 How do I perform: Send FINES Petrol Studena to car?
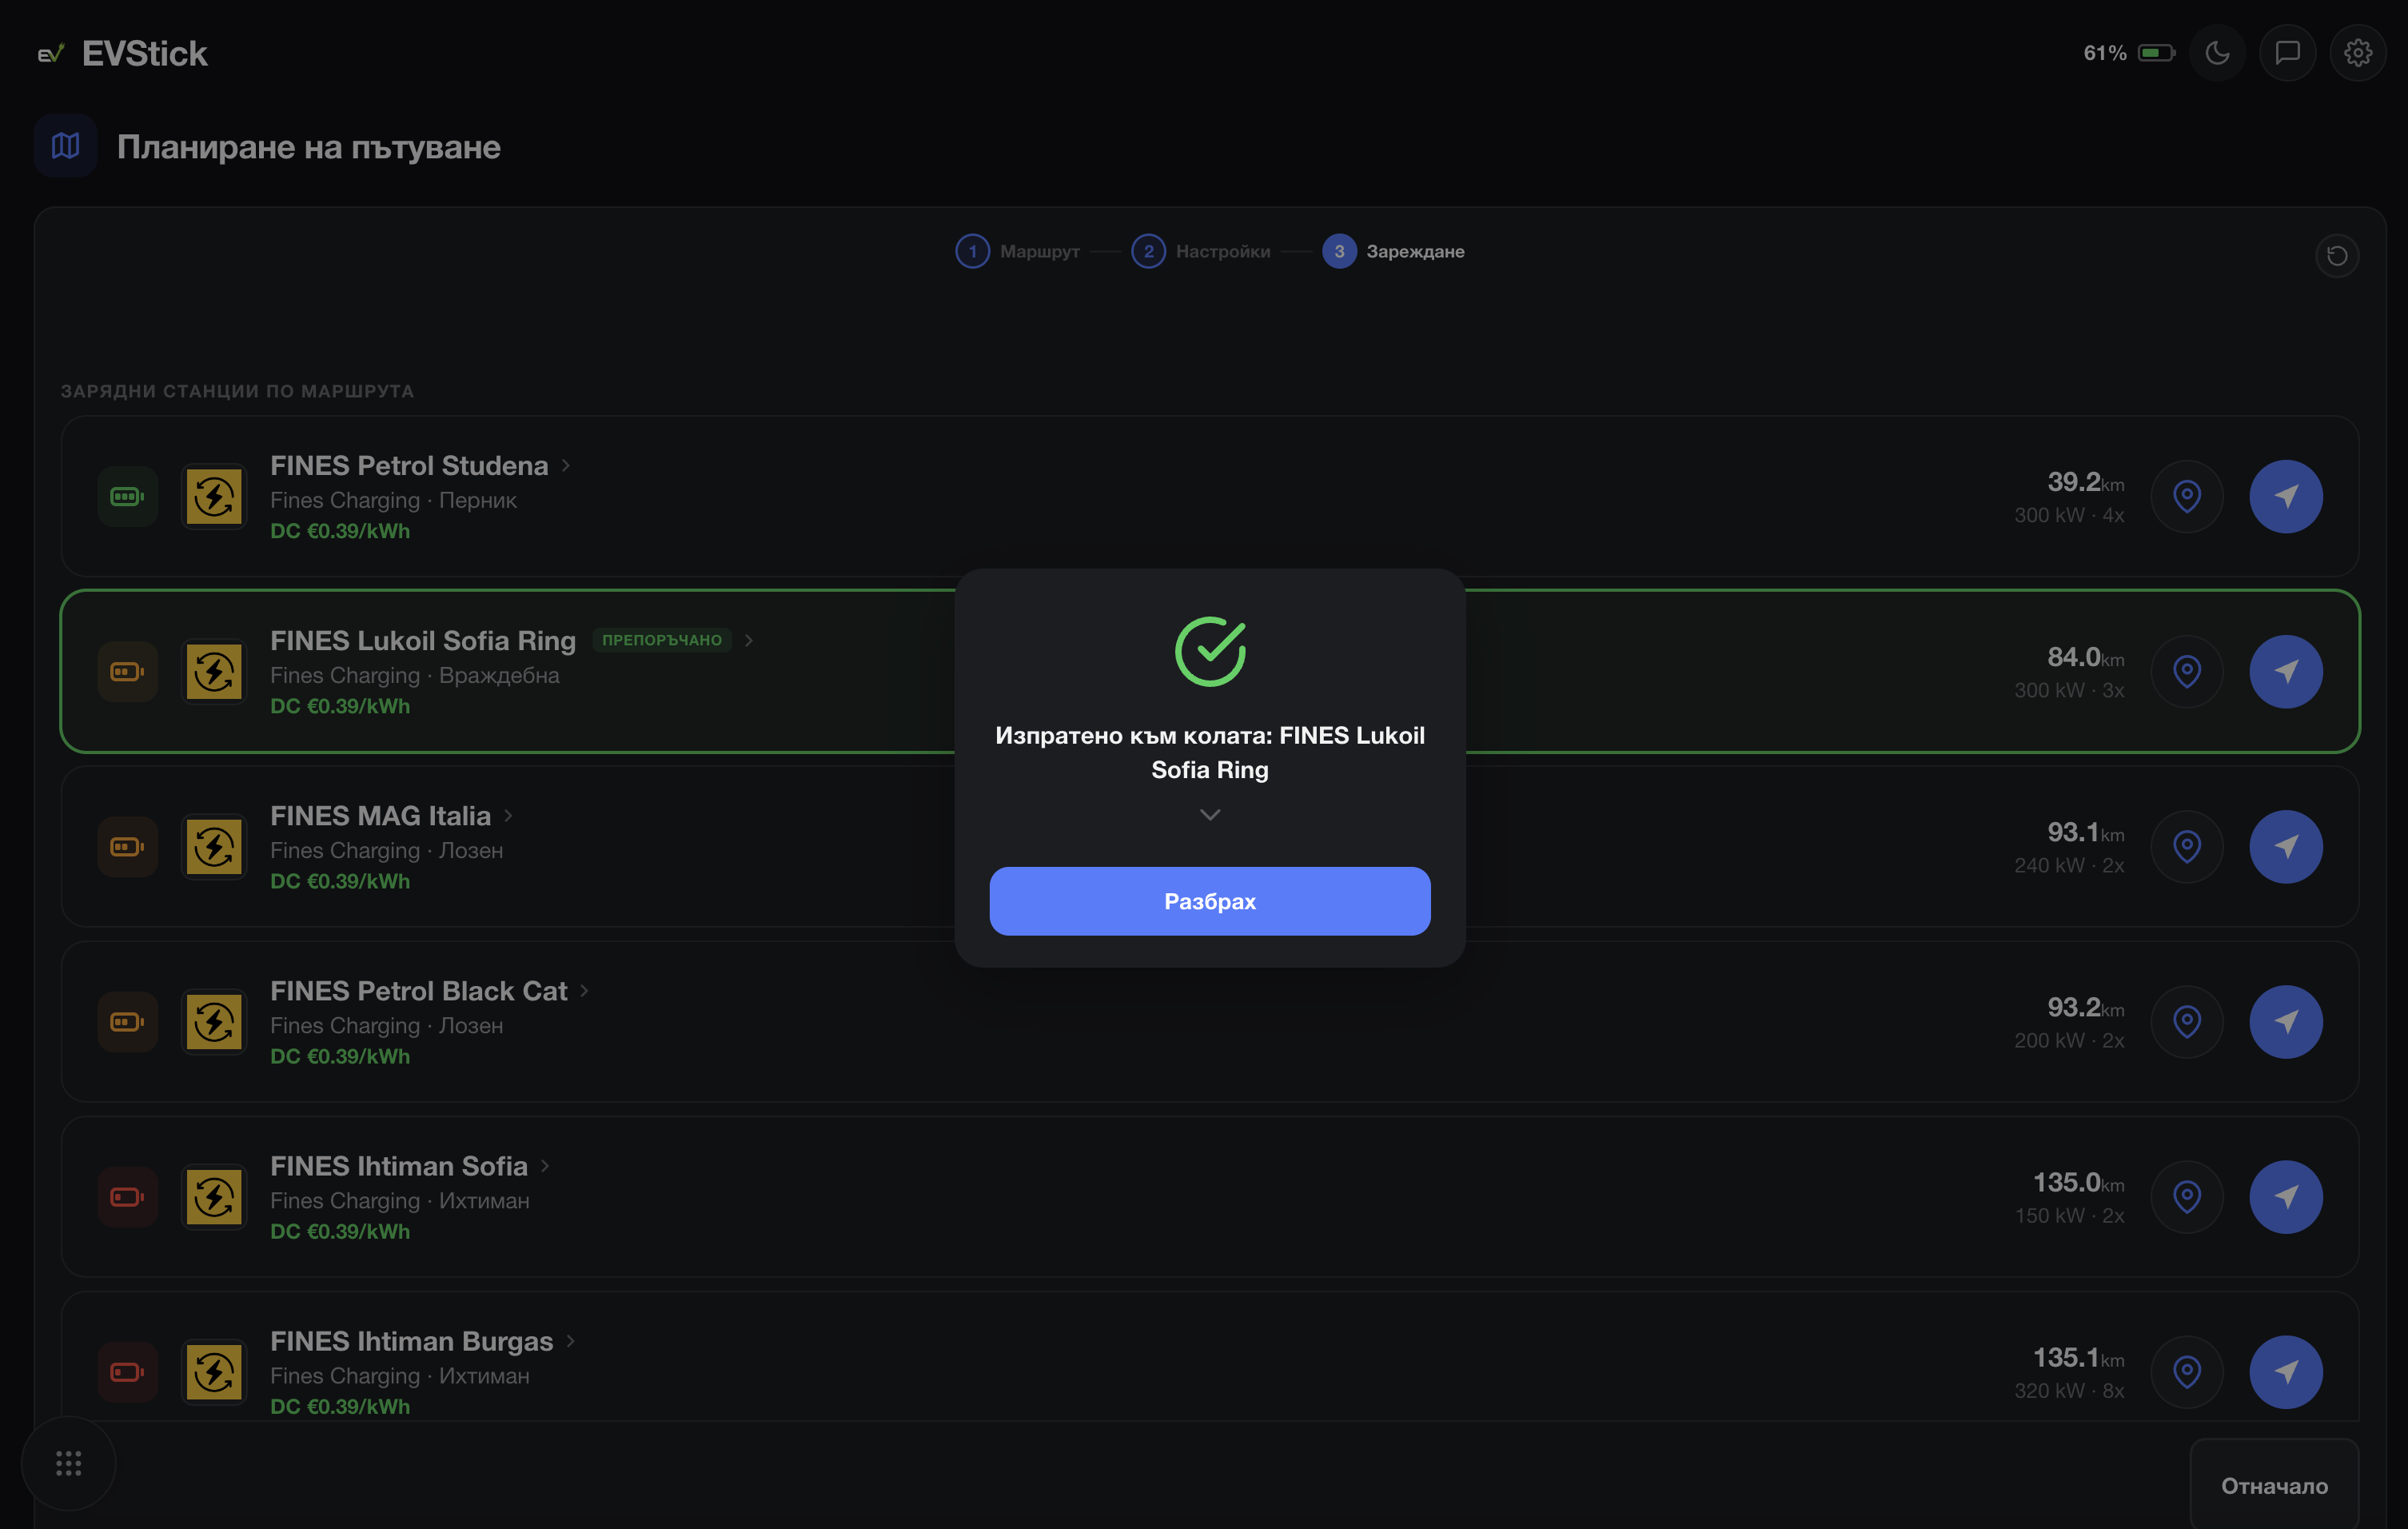click(2286, 496)
